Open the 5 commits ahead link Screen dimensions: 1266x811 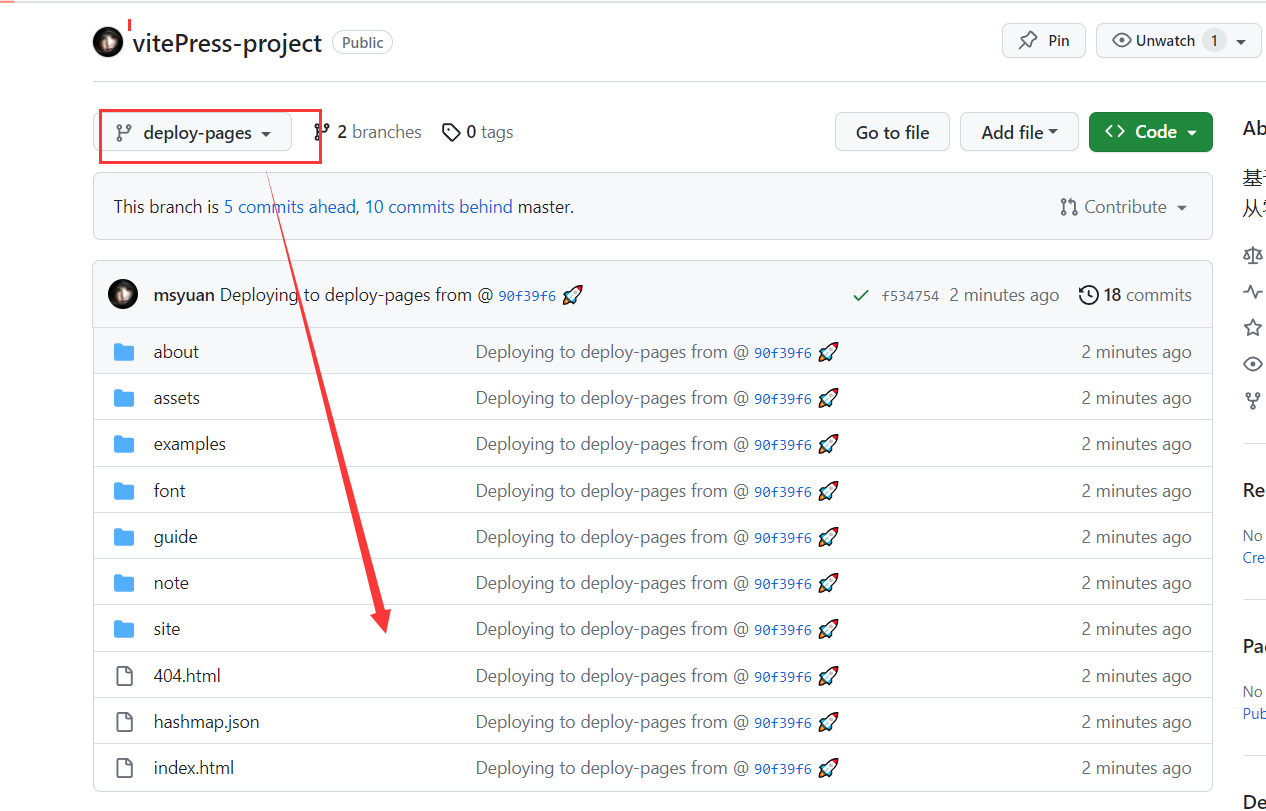pos(290,207)
